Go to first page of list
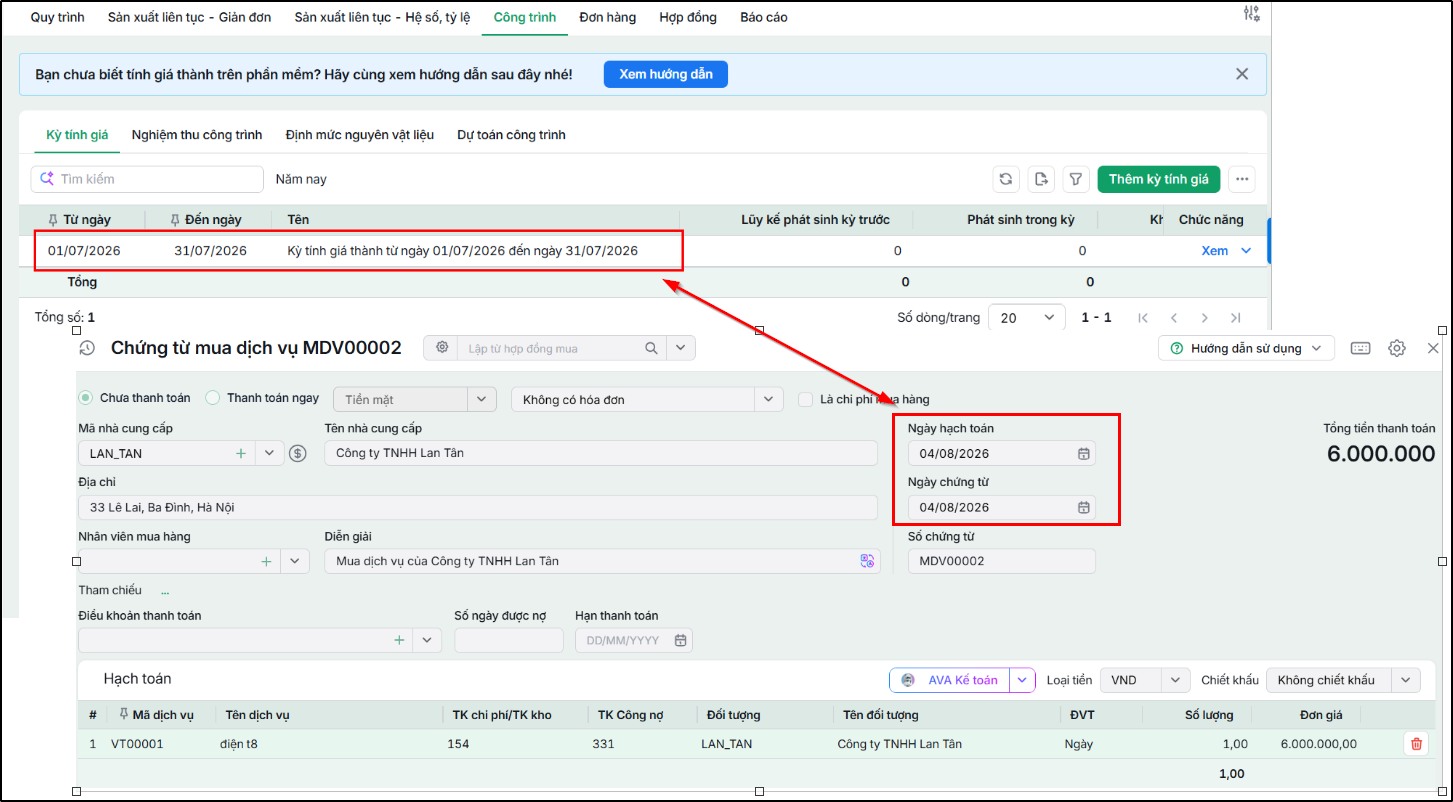 coord(1143,318)
